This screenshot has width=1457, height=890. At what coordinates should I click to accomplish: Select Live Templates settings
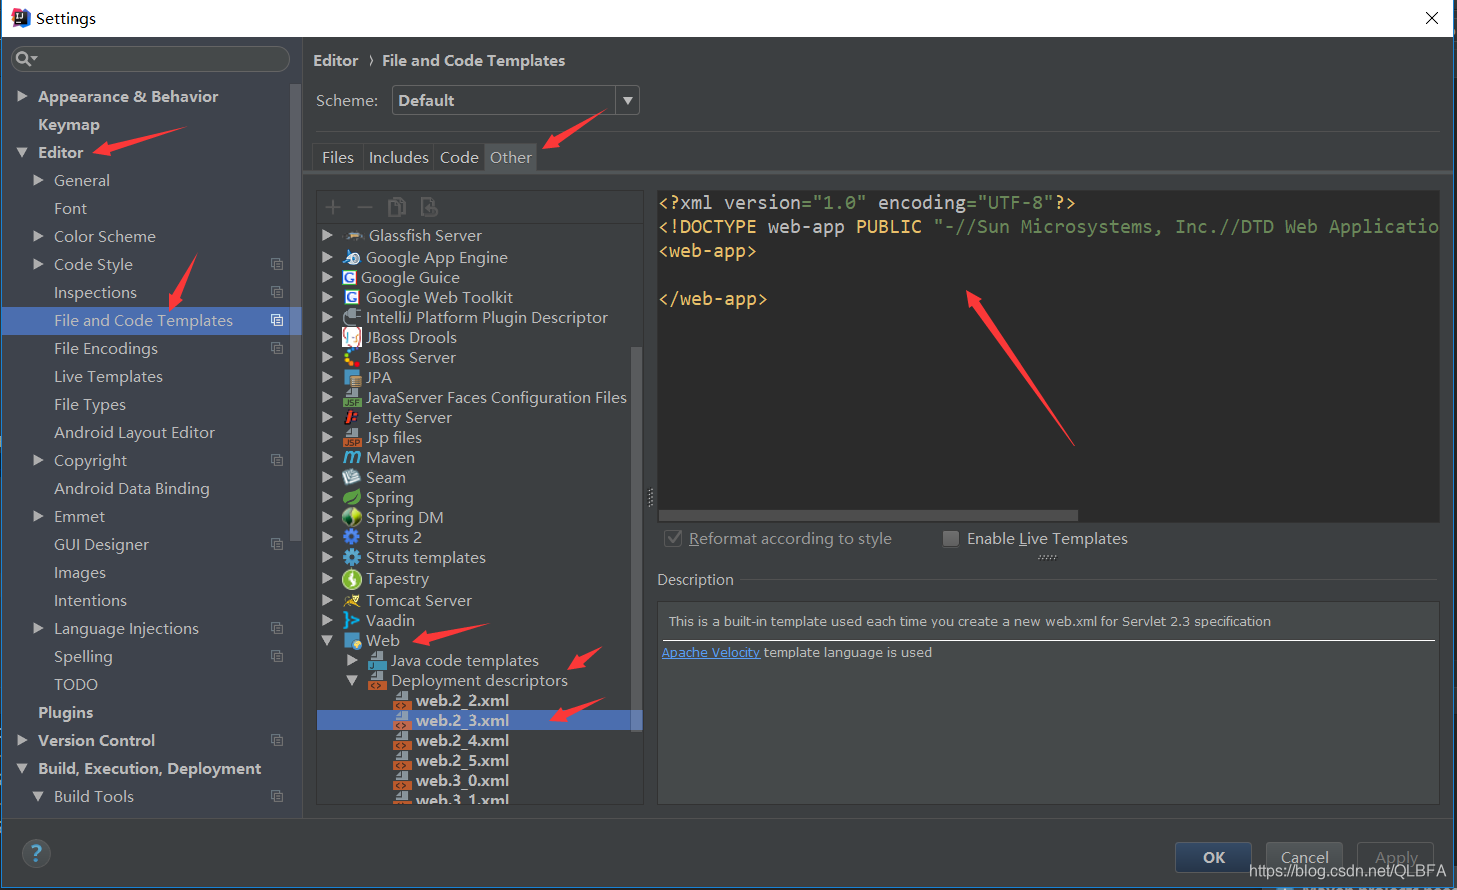(x=108, y=376)
